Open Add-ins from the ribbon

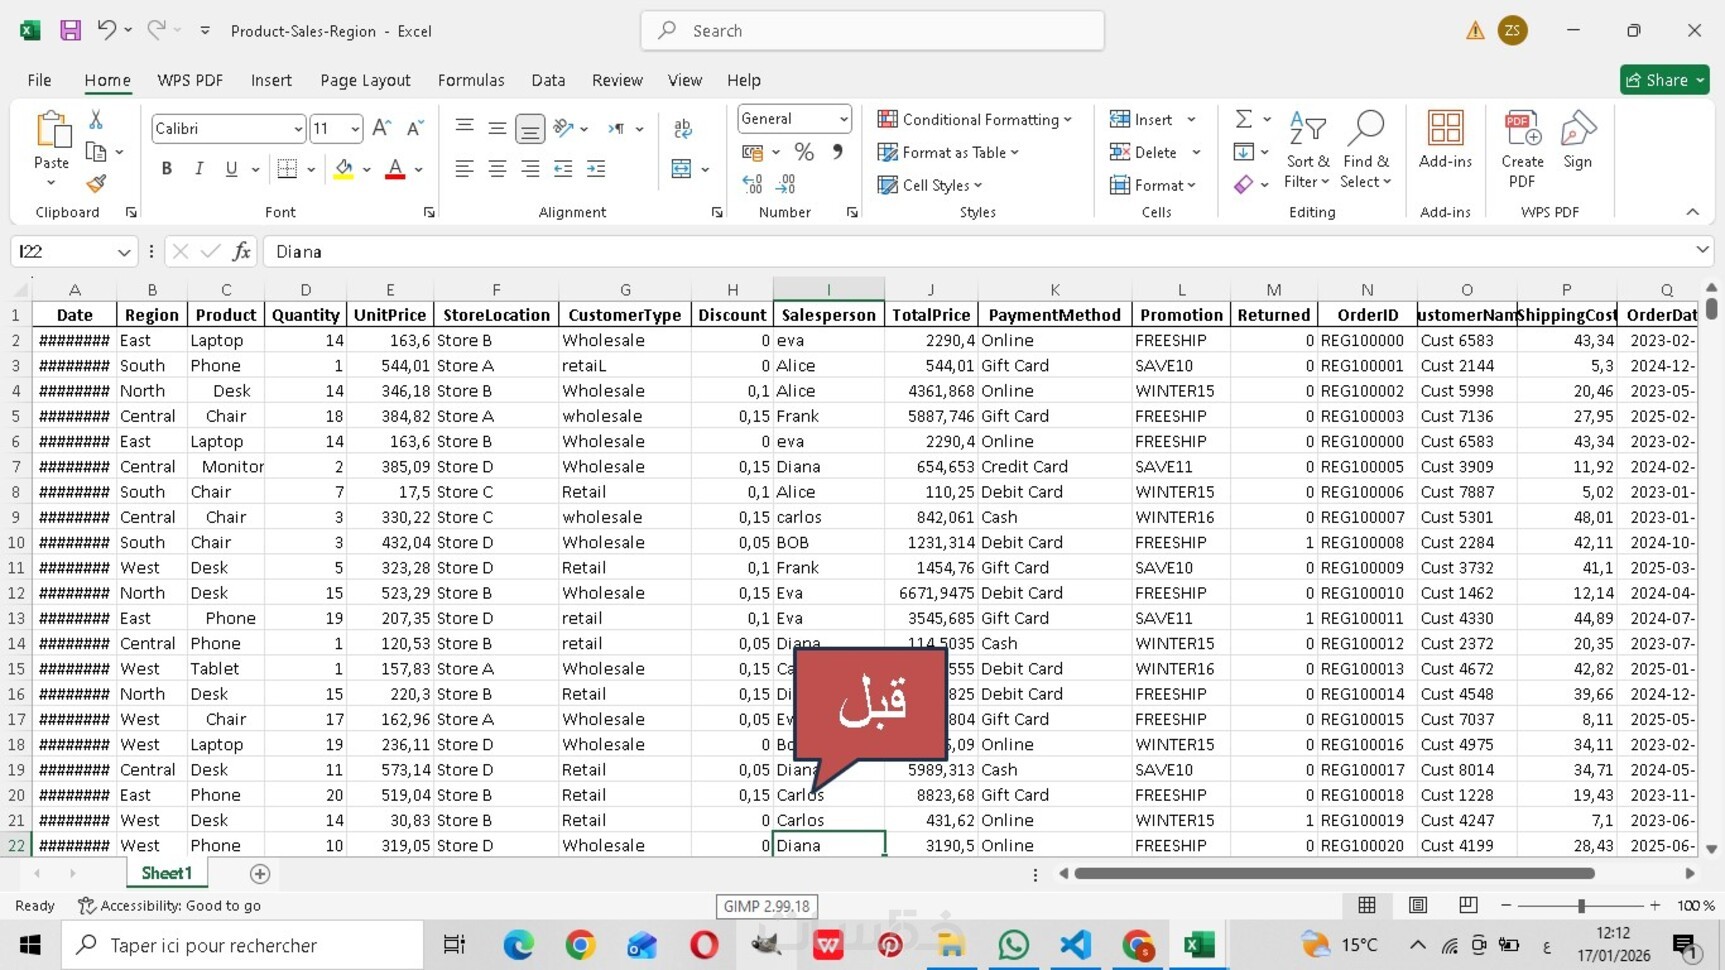coord(1445,140)
